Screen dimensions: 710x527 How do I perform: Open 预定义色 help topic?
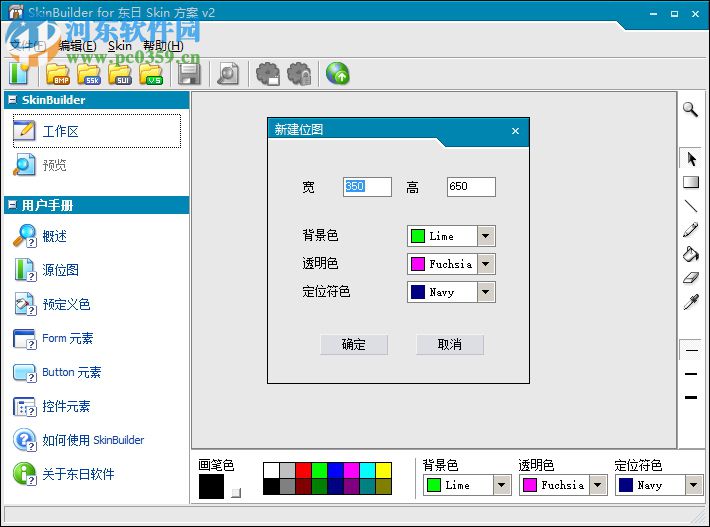click(52, 304)
